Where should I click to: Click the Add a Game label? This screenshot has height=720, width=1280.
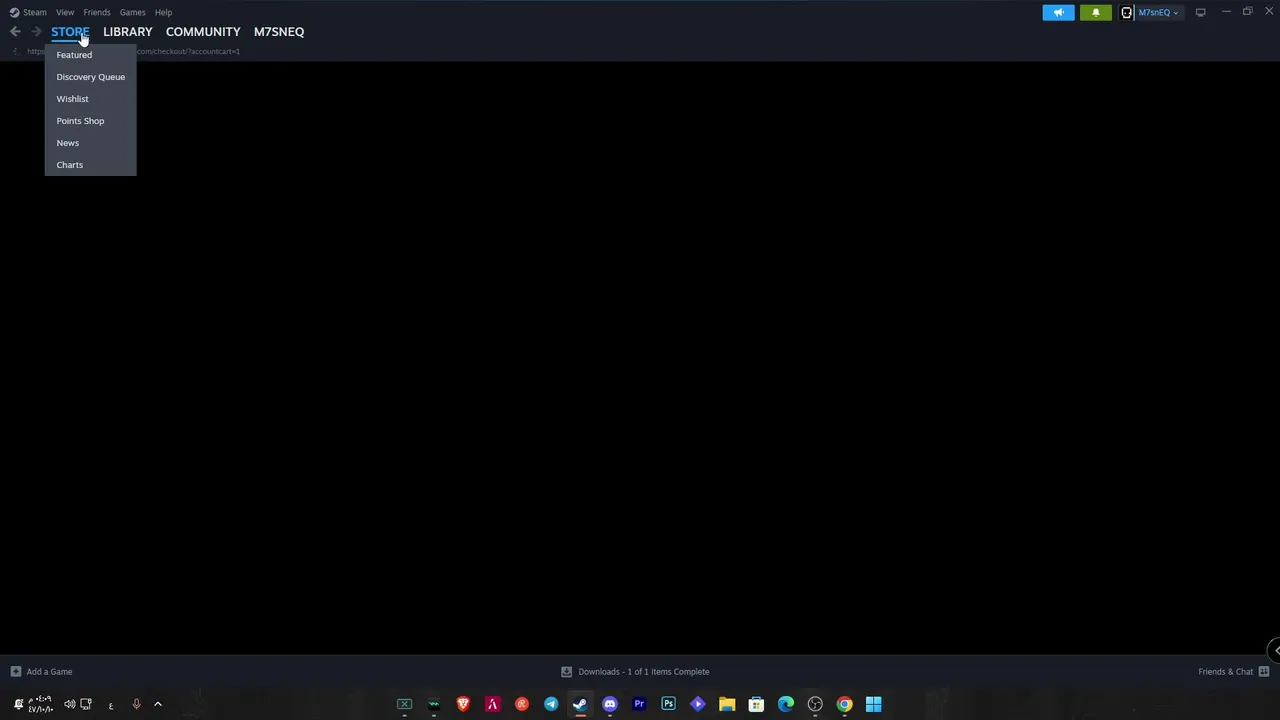coord(49,672)
